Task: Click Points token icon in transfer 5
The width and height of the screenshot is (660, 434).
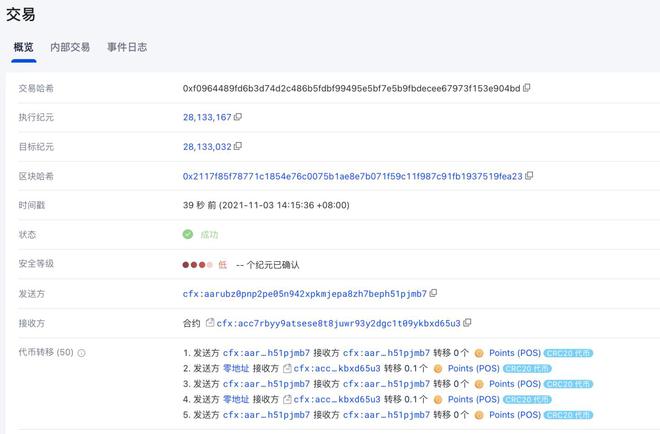Action: tap(479, 415)
